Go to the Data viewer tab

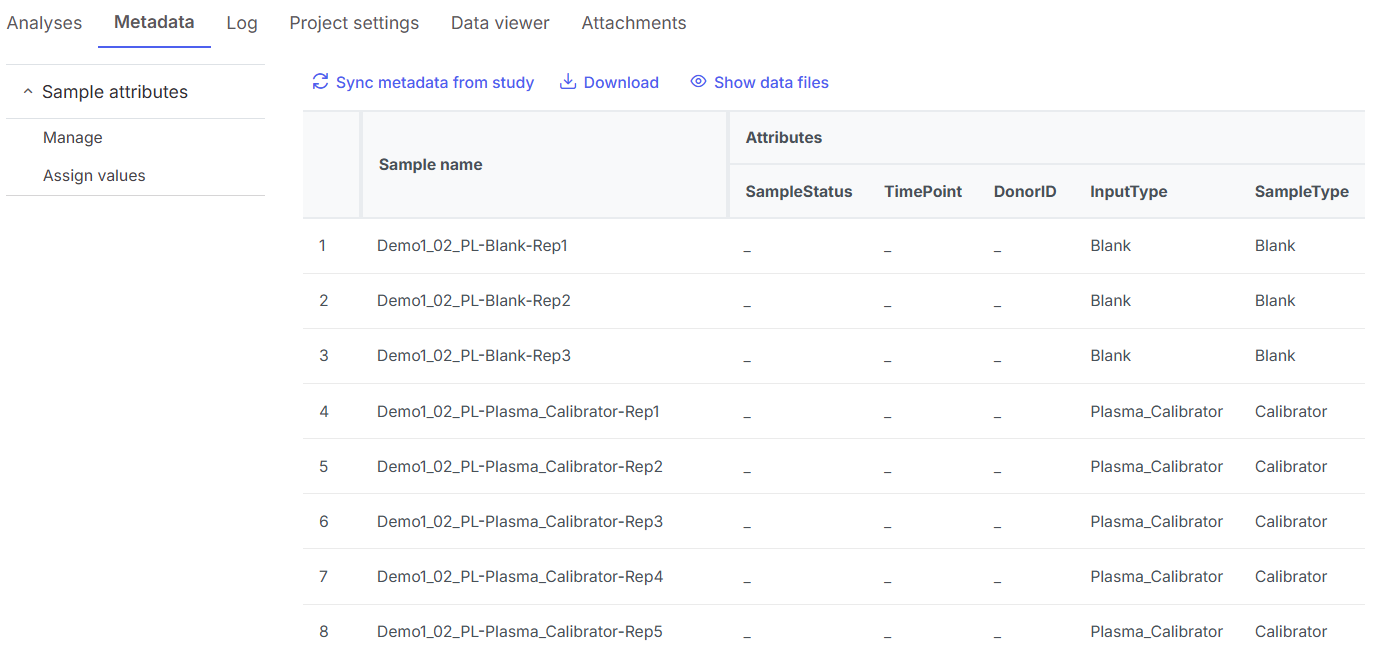coord(500,23)
